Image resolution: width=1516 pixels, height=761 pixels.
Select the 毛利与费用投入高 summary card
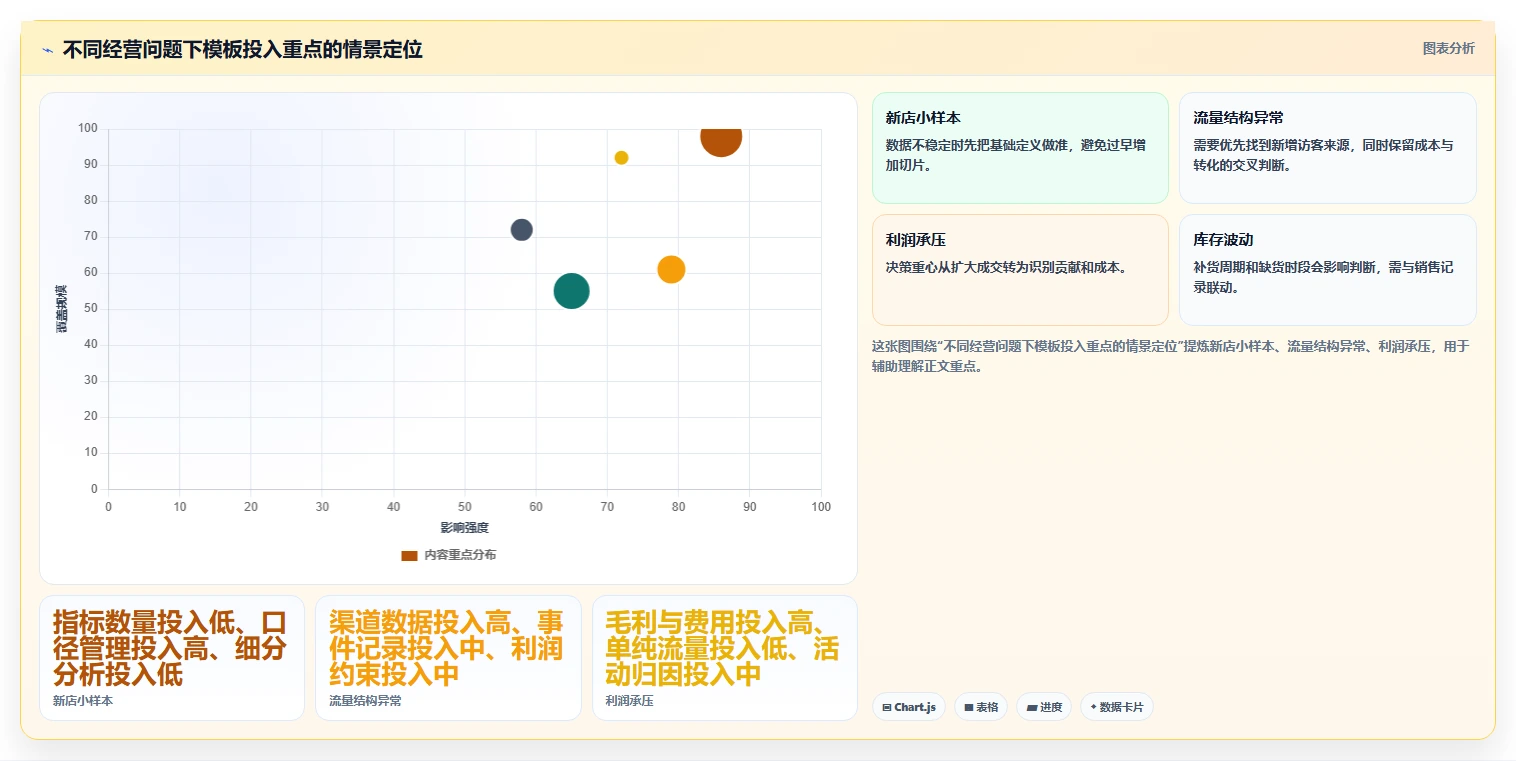[724, 658]
